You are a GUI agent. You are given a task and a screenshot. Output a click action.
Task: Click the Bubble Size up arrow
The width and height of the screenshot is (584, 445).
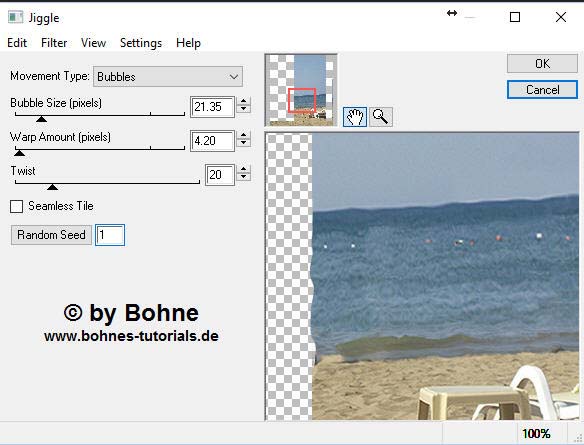[x=244, y=101]
